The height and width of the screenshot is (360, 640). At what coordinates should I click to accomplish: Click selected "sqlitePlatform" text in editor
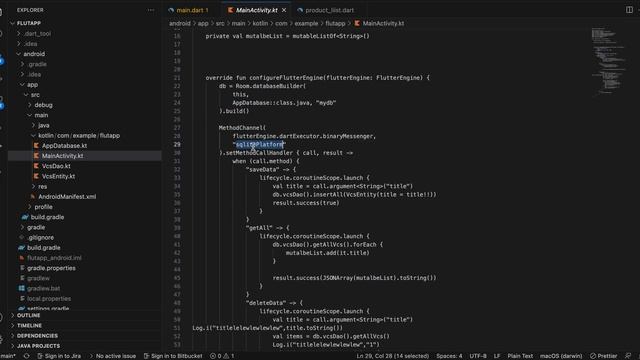[259, 144]
